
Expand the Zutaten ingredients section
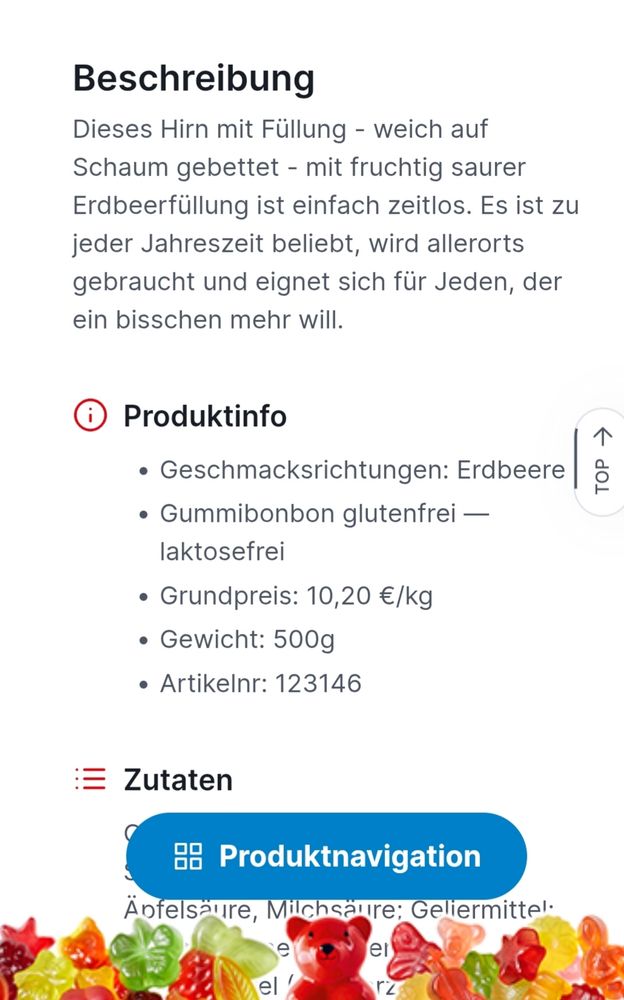click(178, 779)
